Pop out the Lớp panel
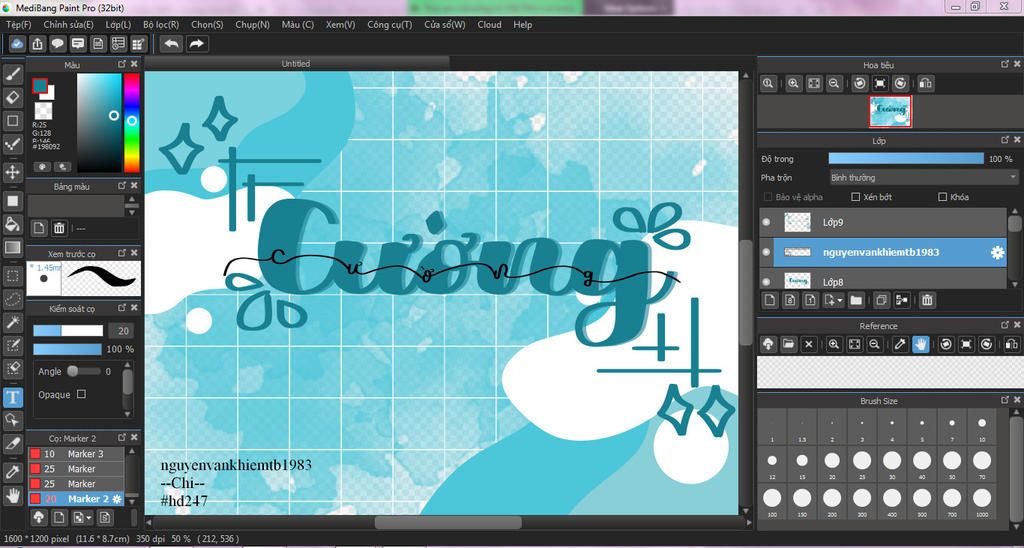 pos(1005,140)
